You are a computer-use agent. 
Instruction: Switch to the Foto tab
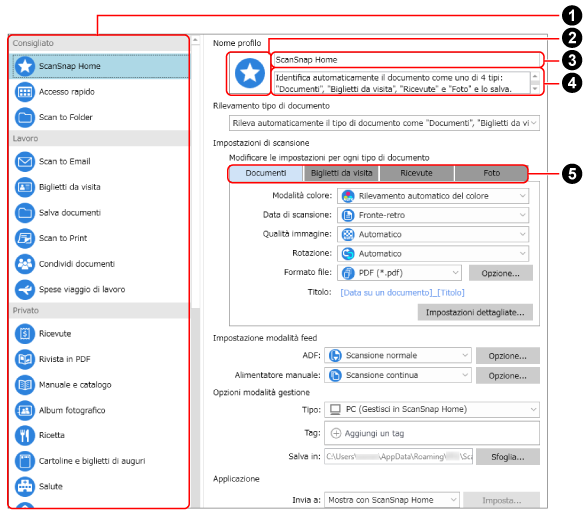point(491,173)
